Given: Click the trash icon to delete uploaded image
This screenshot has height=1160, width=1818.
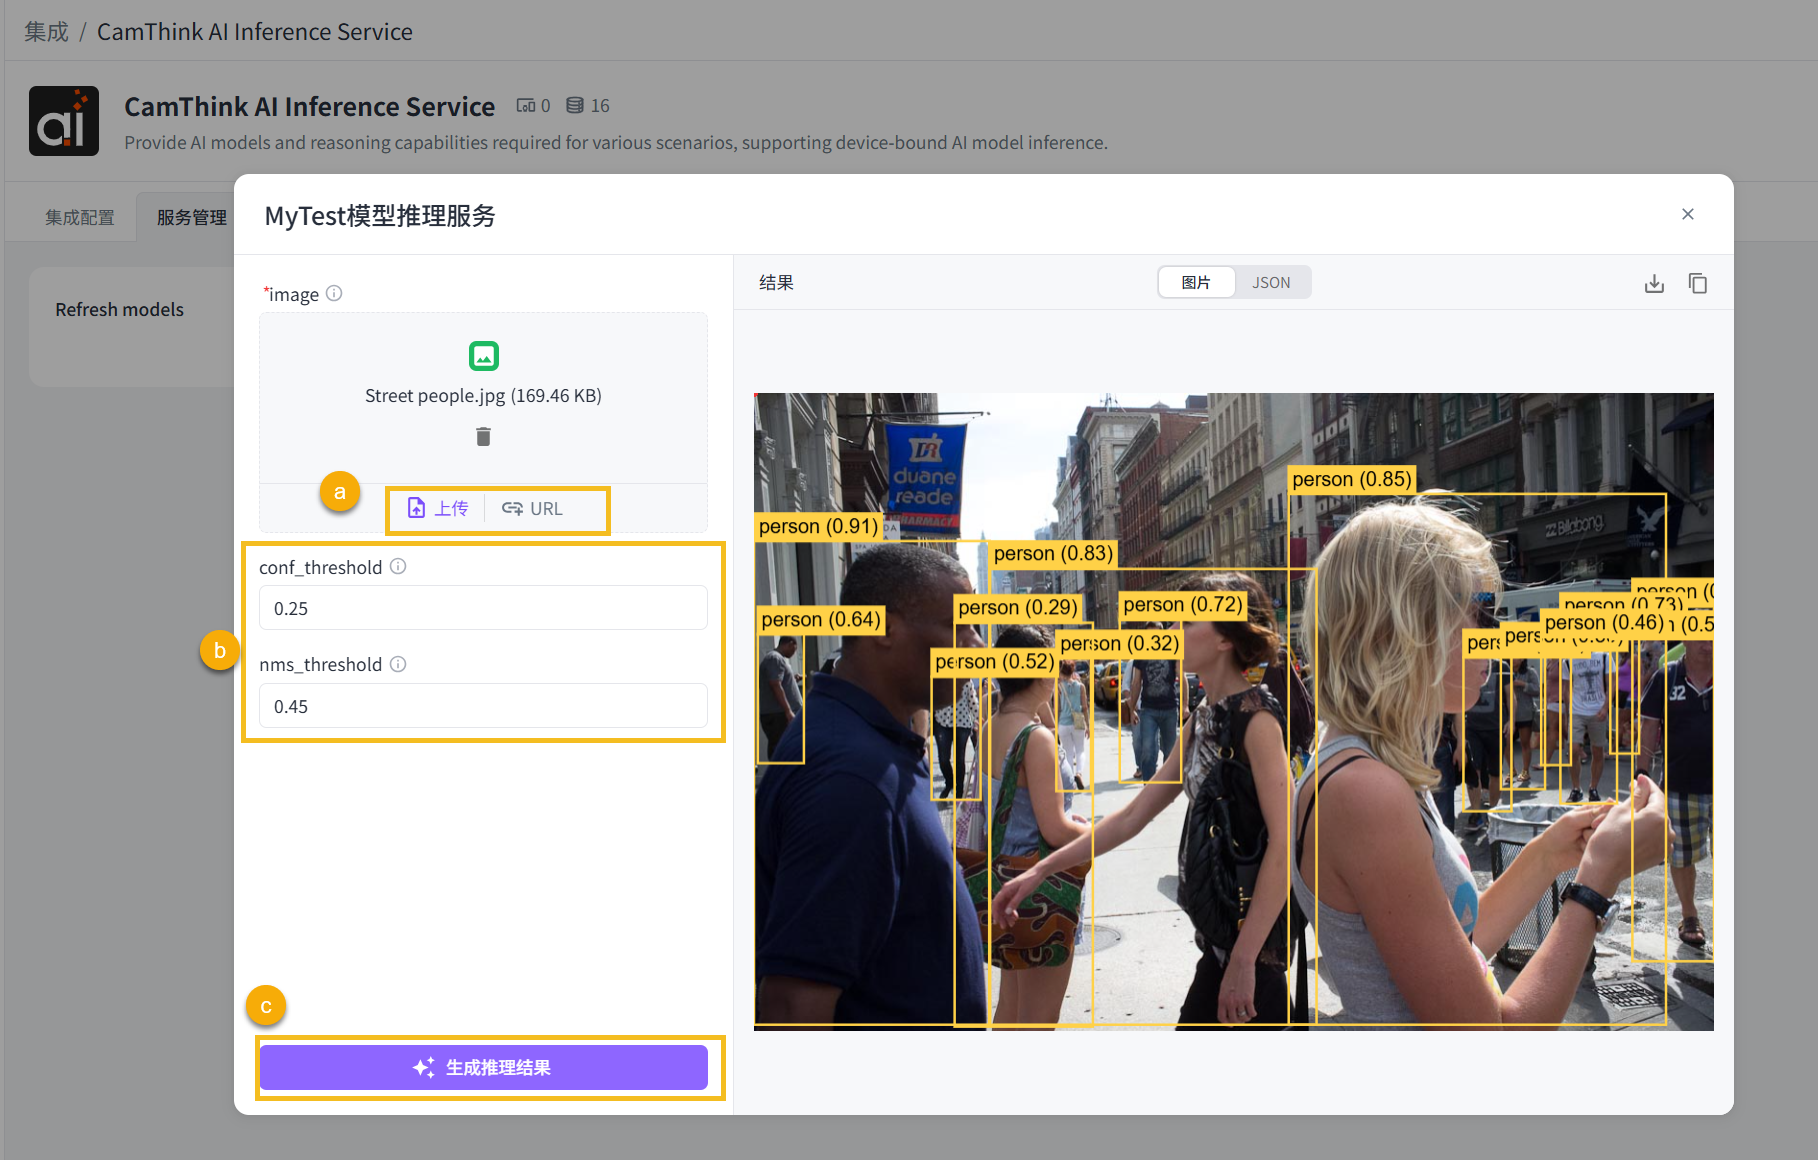Looking at the screenshot, I should [483, 436].
